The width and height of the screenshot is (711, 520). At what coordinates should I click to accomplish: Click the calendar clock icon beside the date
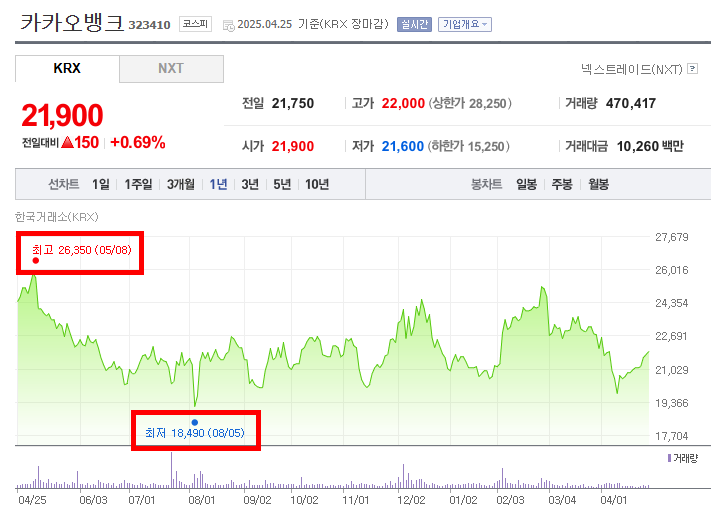[x=229, y=25]
